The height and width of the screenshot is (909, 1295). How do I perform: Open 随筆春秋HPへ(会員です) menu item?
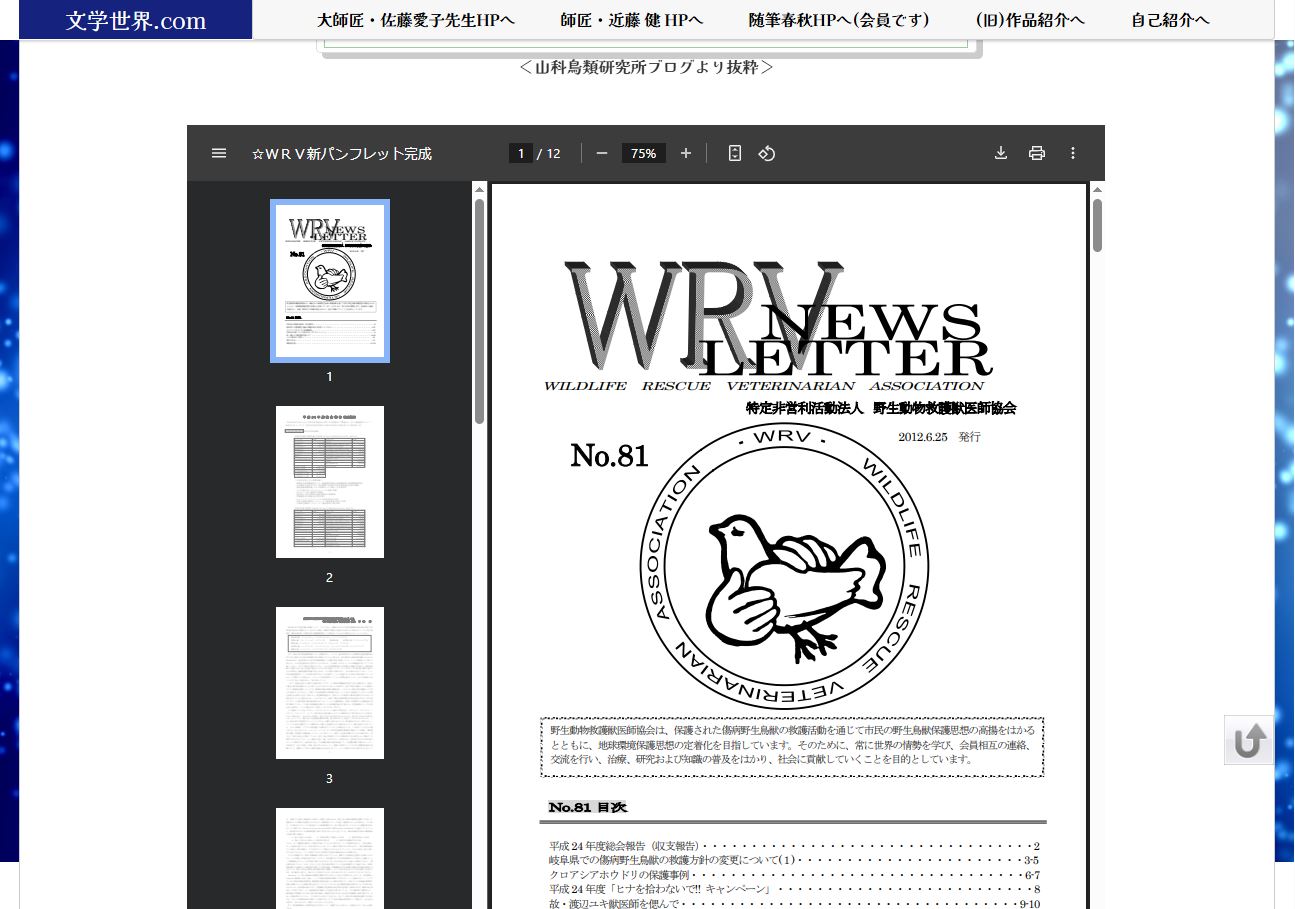839,20
